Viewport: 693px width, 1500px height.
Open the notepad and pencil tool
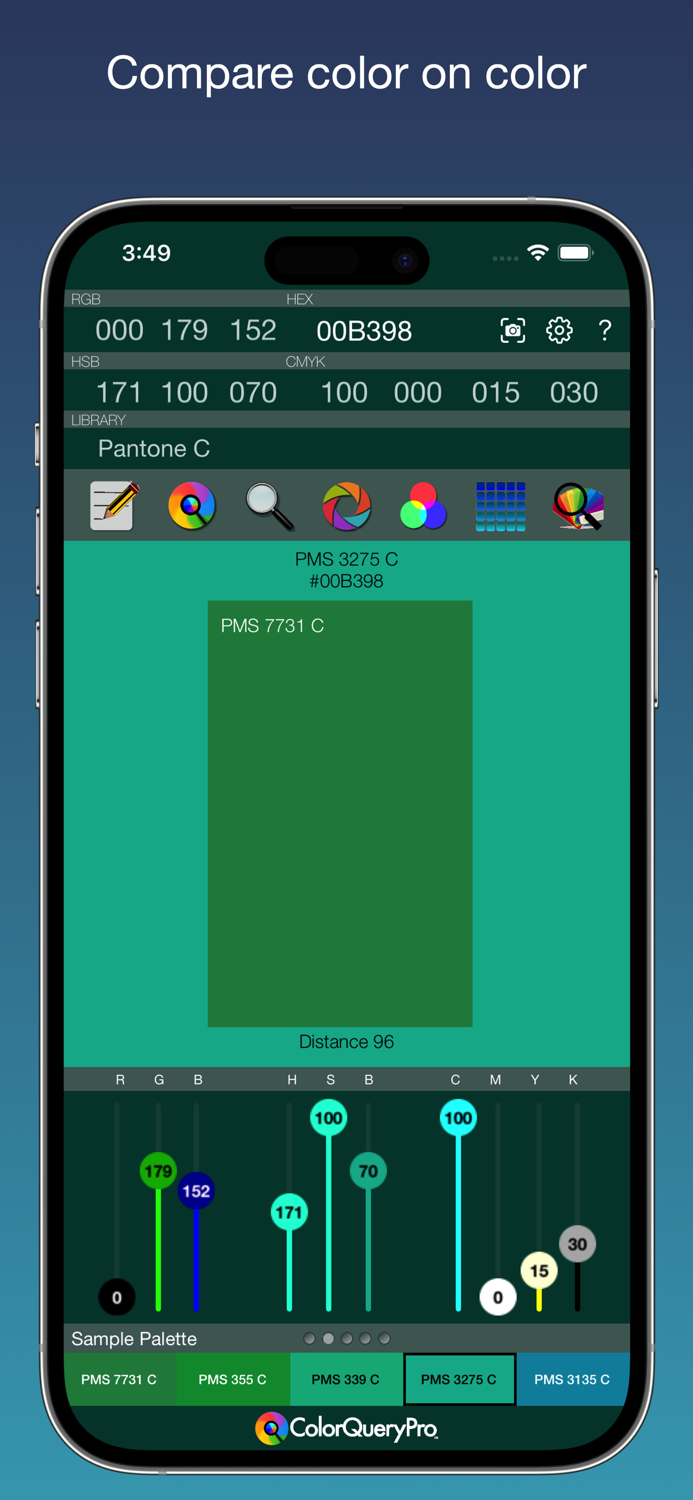tap(114, 505)
